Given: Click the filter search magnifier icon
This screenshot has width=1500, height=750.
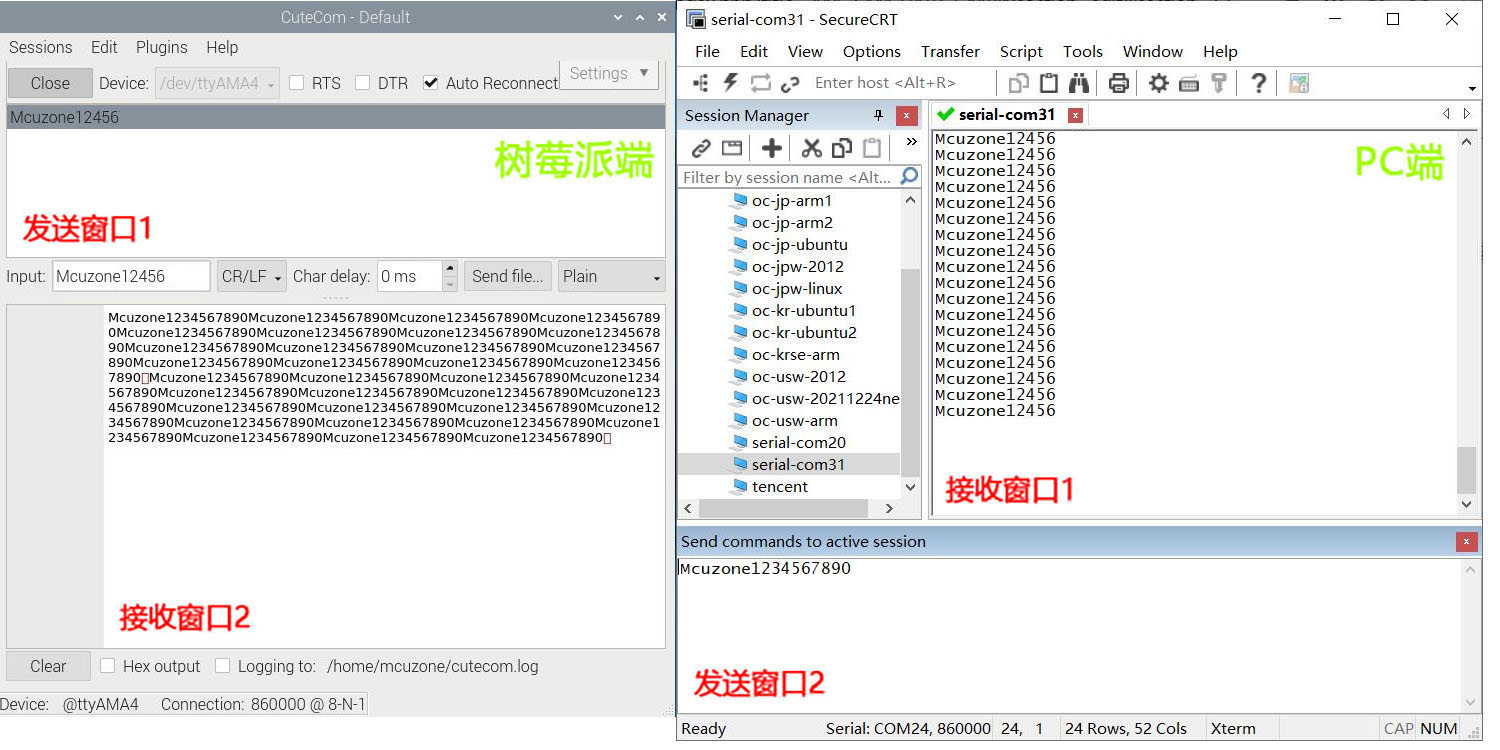Looking at the screenshot, I should (x=909, y=176).
